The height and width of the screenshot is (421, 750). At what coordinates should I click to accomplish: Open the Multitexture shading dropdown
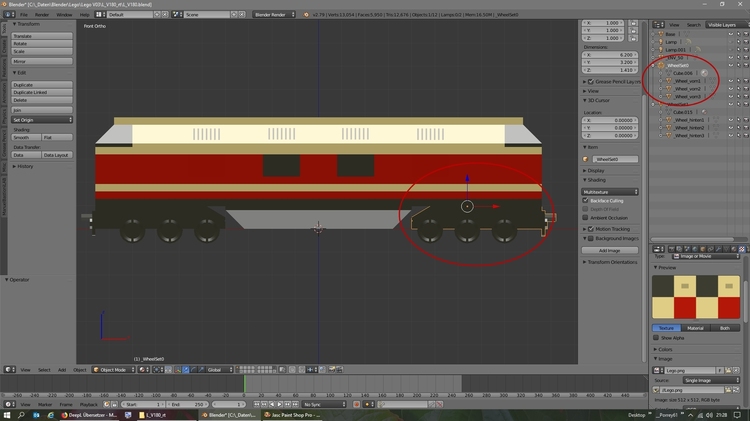(x=610, y=192)
